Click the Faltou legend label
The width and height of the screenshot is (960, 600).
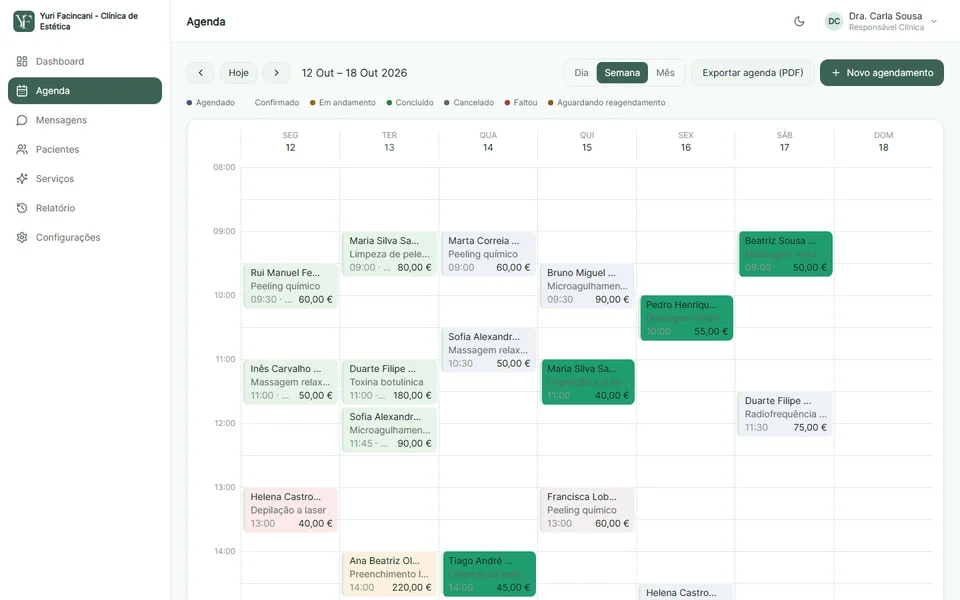coord(525,103)
